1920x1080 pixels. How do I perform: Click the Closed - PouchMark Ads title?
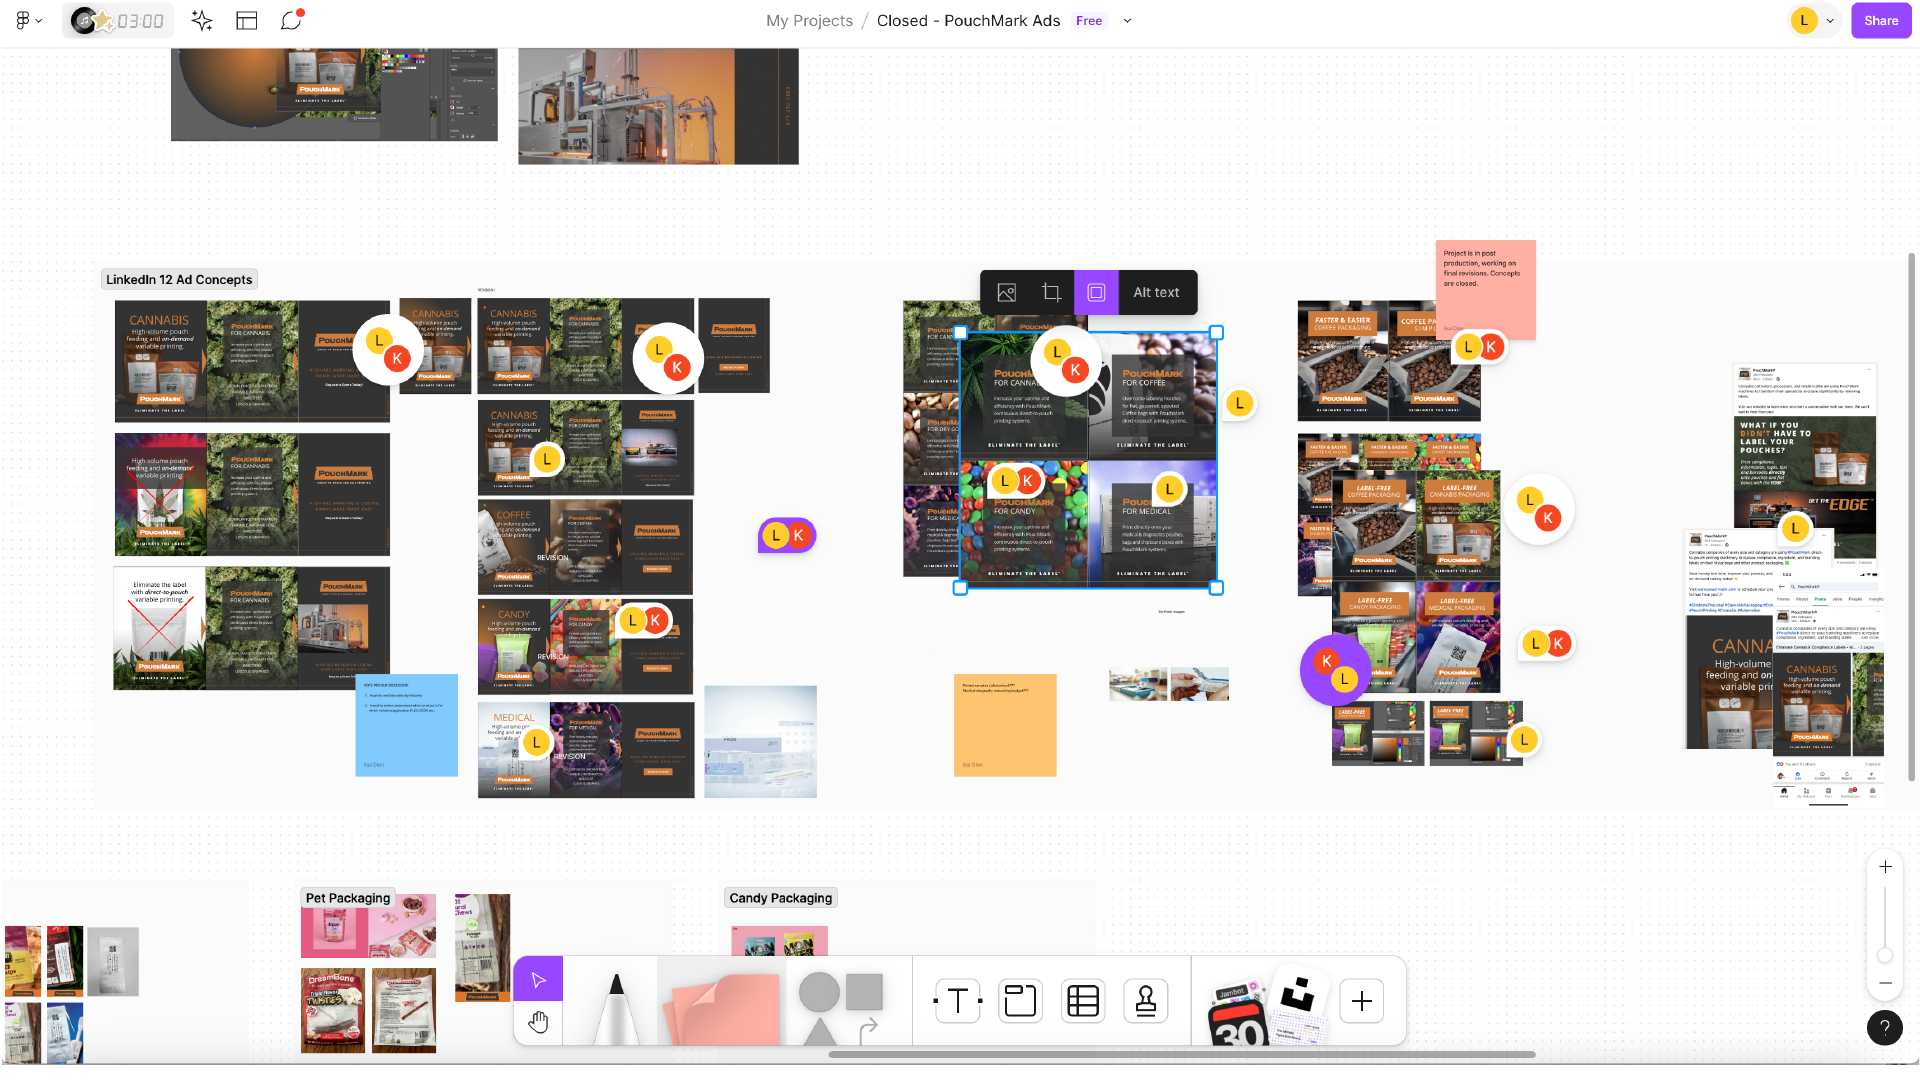click(x=968, y=21)
